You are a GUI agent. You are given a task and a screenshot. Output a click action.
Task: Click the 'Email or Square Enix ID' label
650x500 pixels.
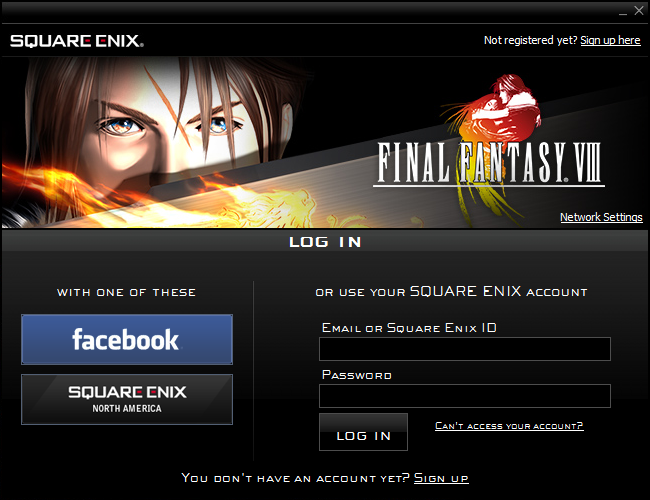click(409, 328)
